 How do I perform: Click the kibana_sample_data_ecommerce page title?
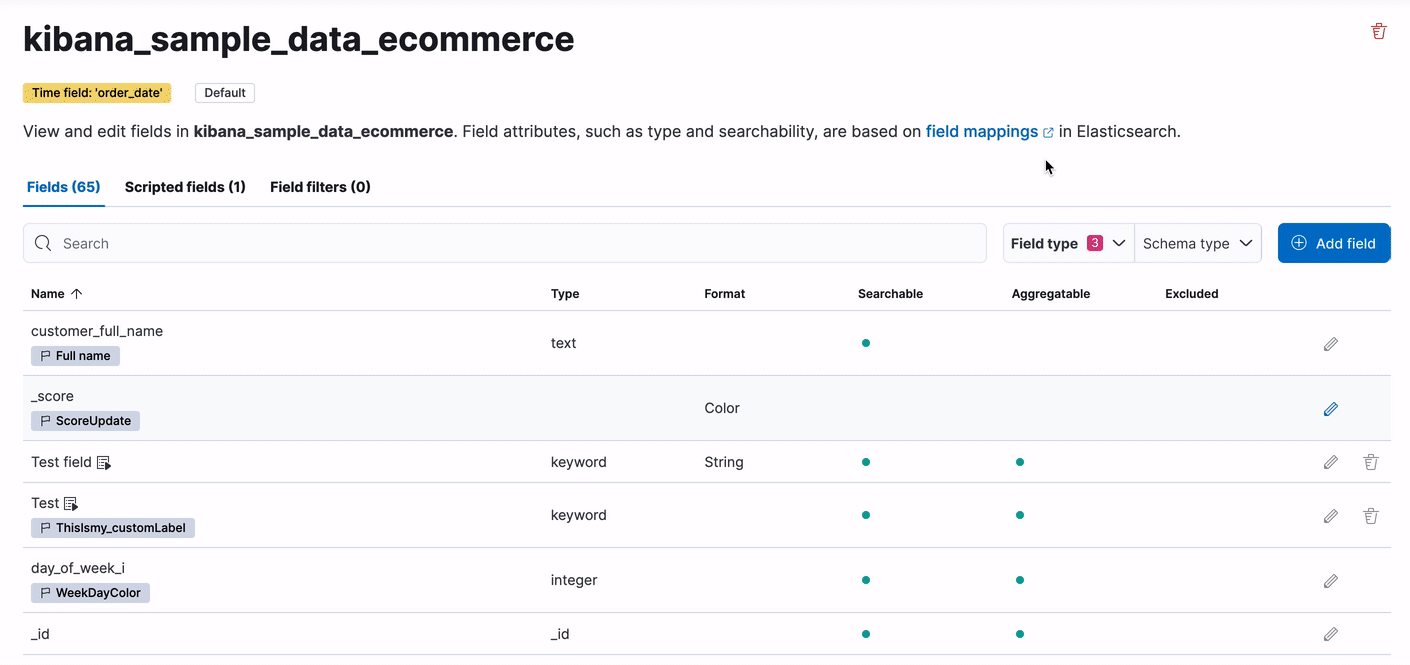coord(298,39)
